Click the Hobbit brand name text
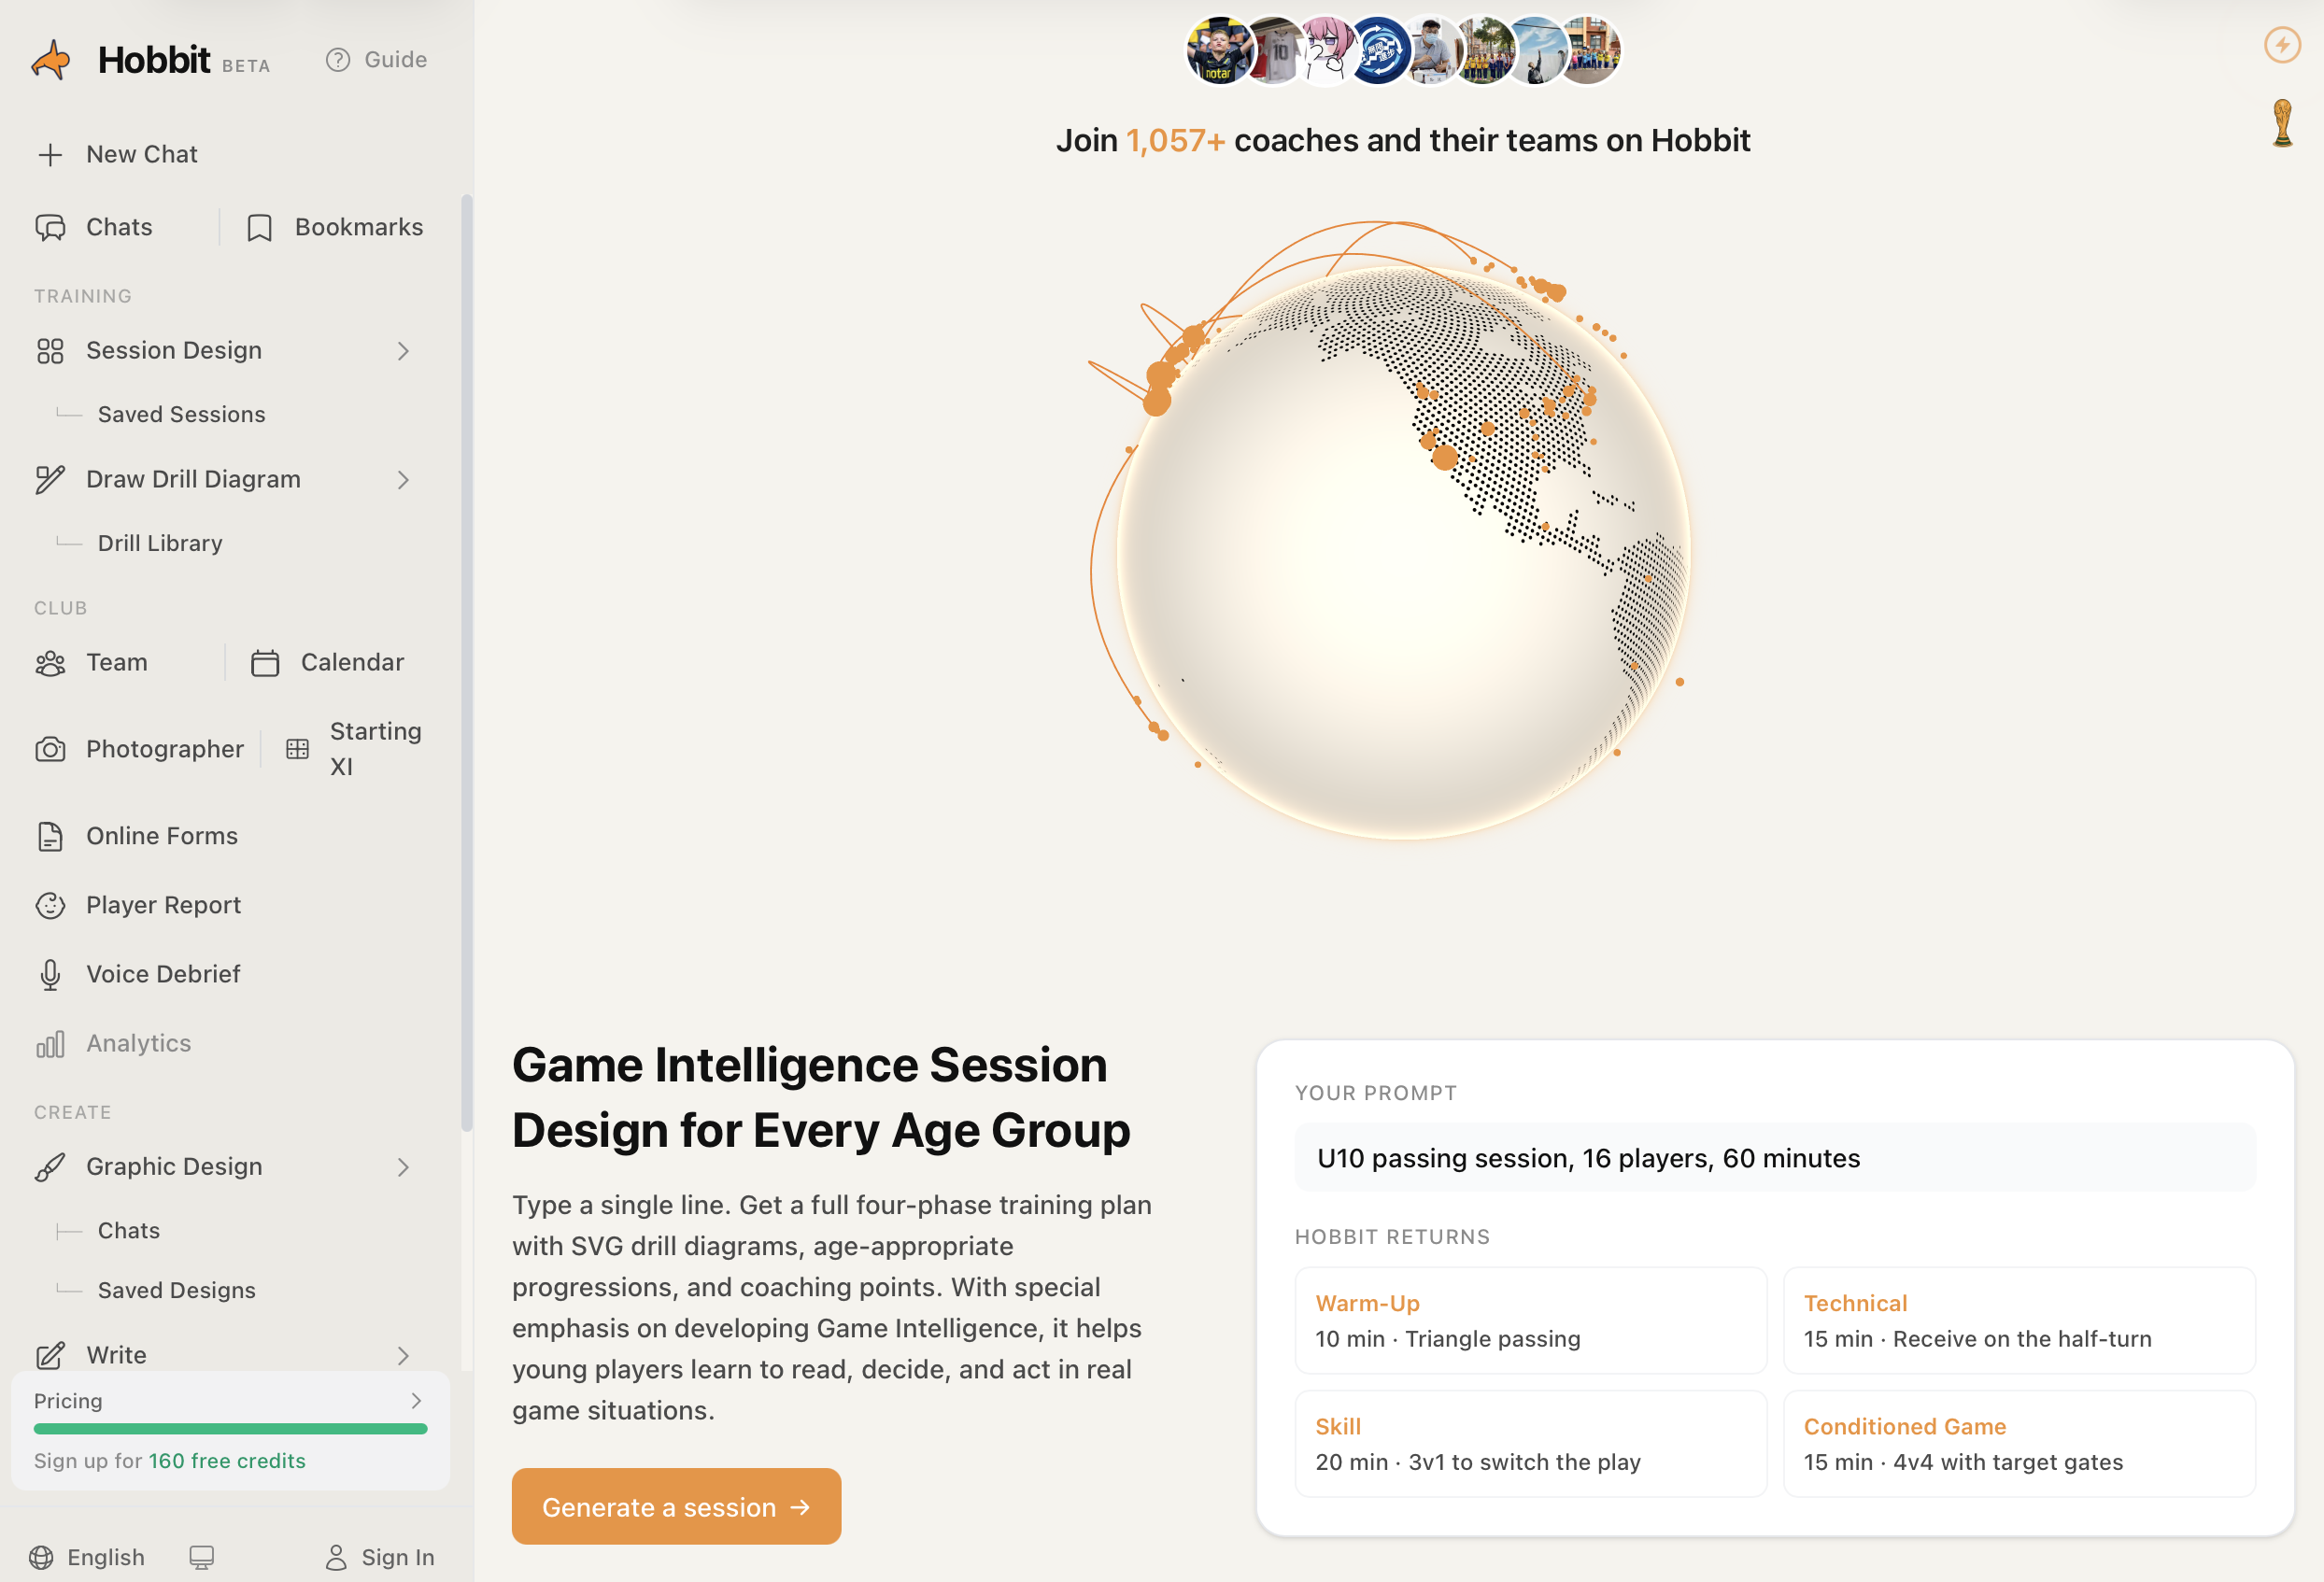2324x1582 pixels. [154, 60]
